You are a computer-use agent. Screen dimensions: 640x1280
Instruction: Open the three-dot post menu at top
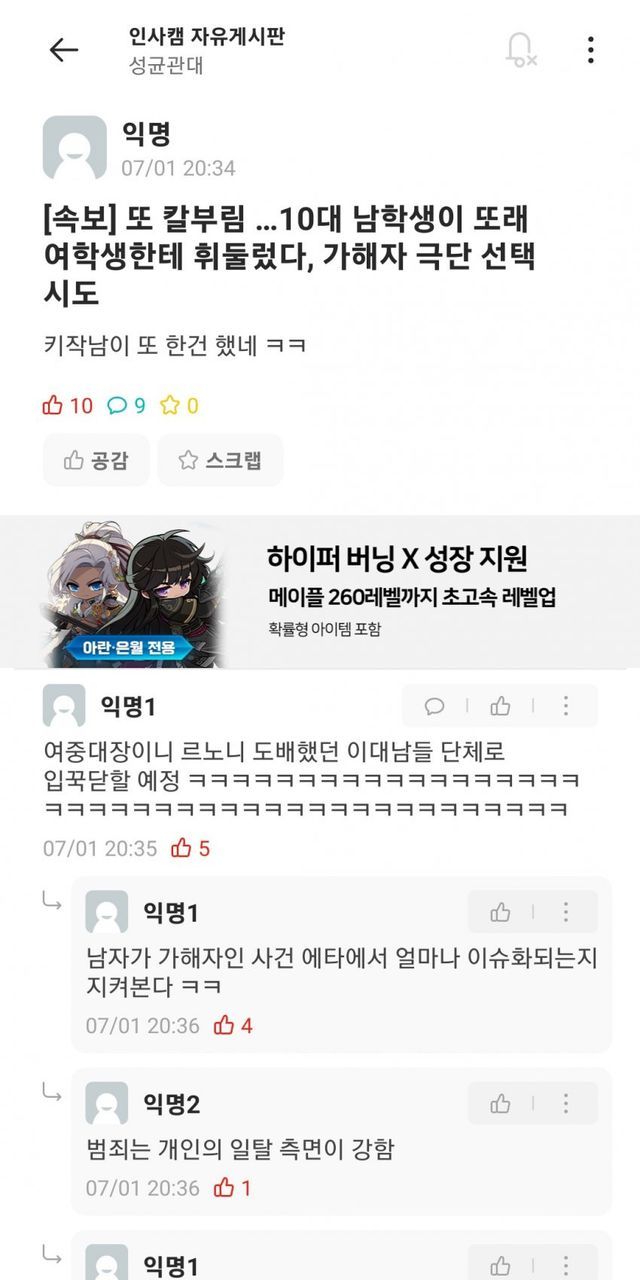[x=591, y=50]
